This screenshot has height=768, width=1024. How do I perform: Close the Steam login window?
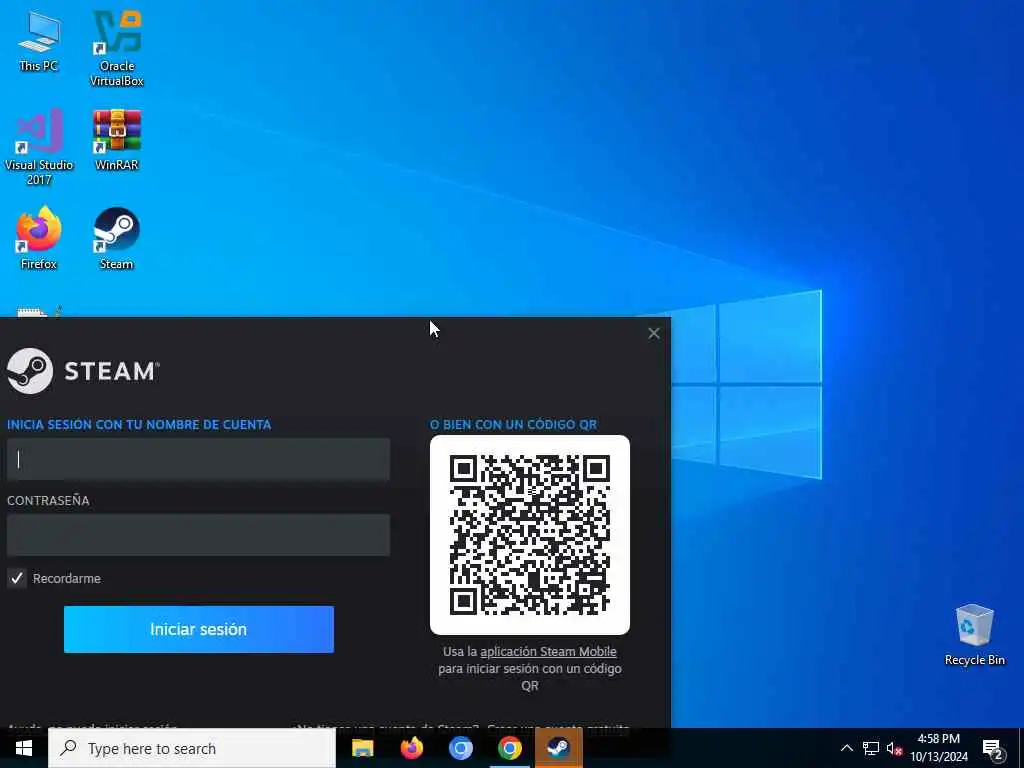tap(654, 333)
